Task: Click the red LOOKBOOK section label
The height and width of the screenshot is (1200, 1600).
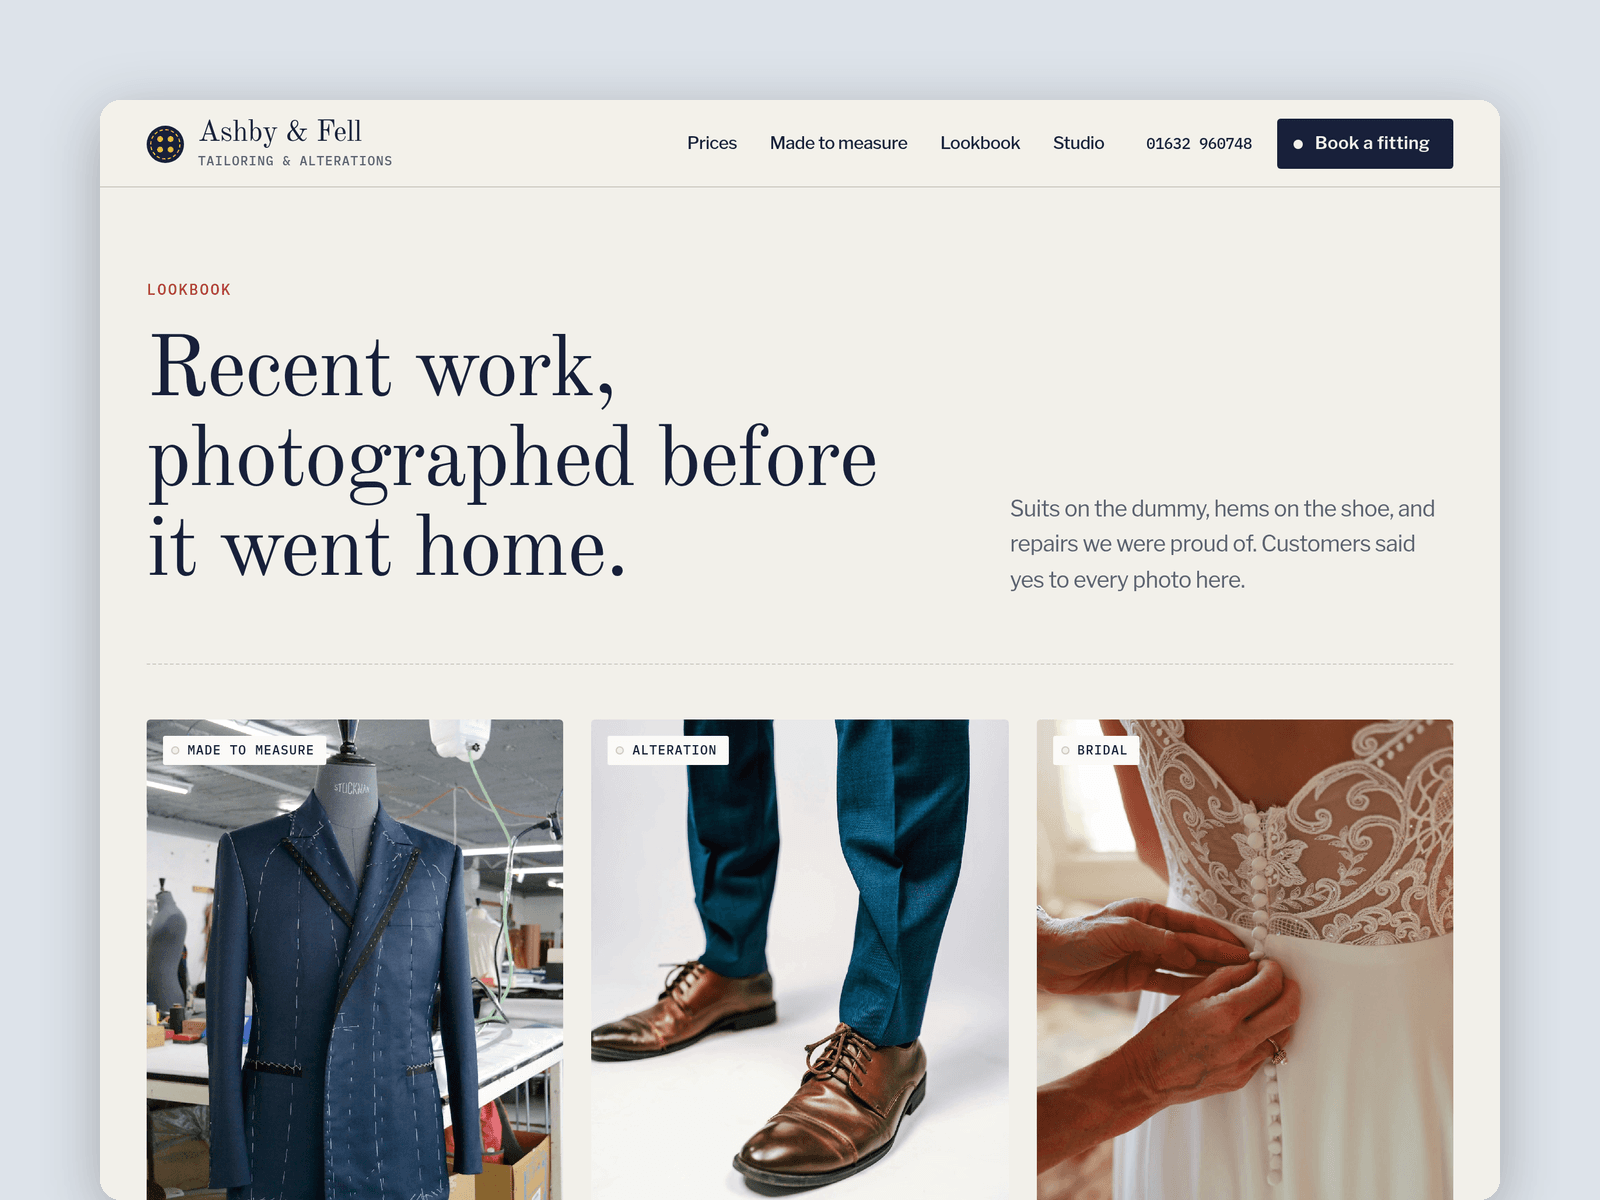Action: pos(189,290)
